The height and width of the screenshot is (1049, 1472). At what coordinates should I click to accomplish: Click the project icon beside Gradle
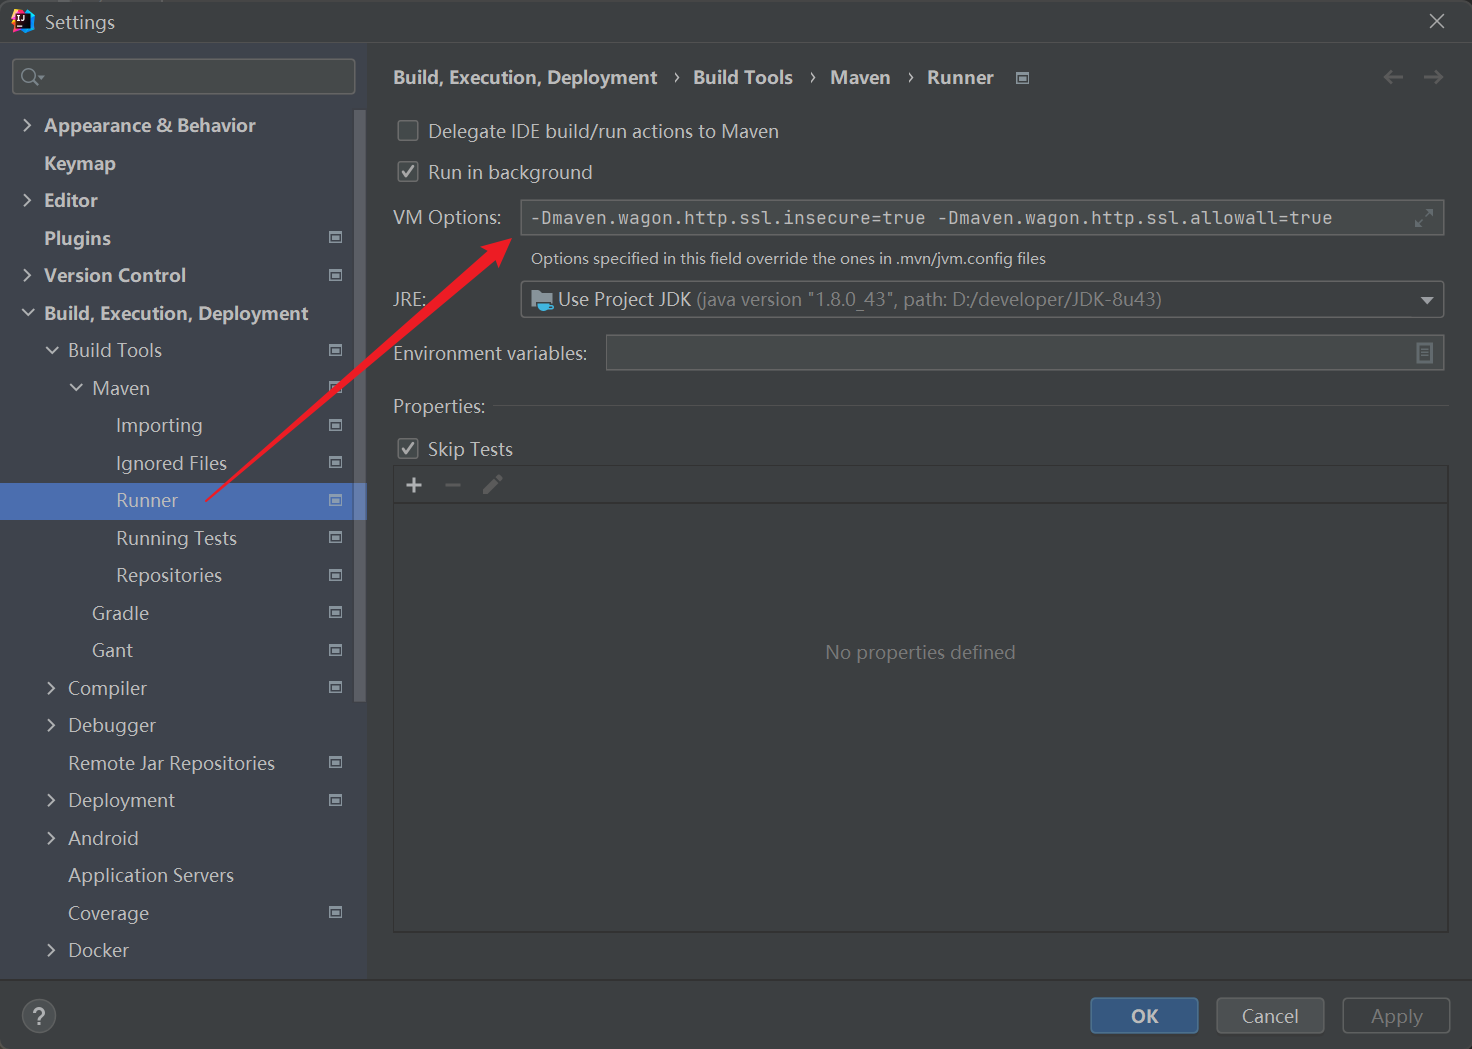coord(336,612)
